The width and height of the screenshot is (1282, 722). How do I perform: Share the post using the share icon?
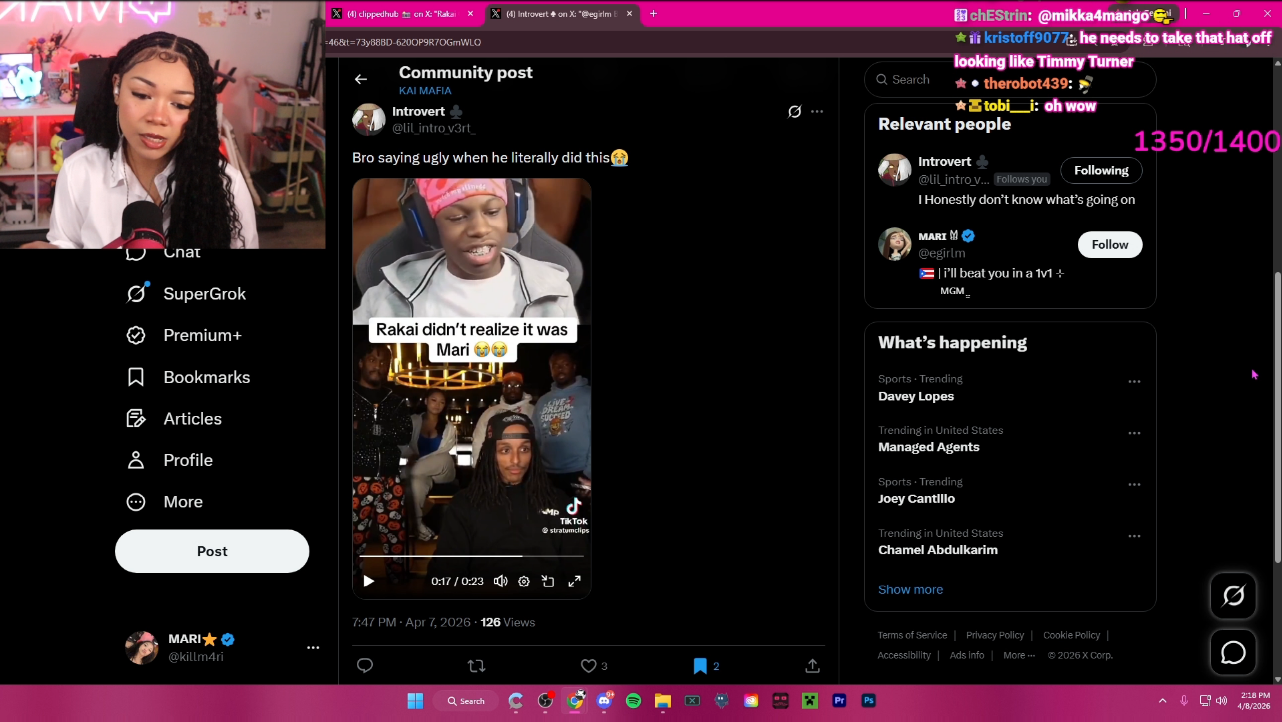tap(813, 666)
